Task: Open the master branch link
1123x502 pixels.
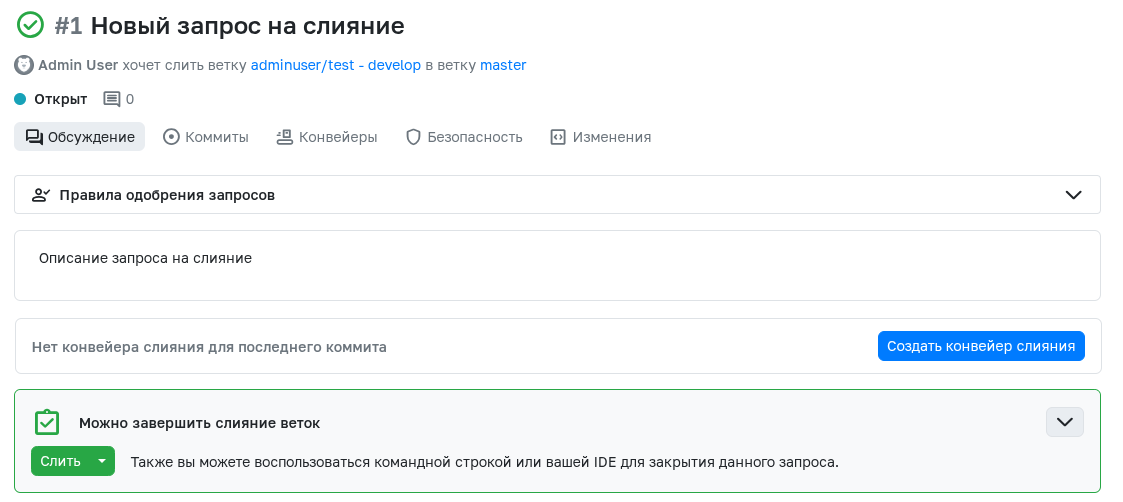Action: [x=503, y=65]
